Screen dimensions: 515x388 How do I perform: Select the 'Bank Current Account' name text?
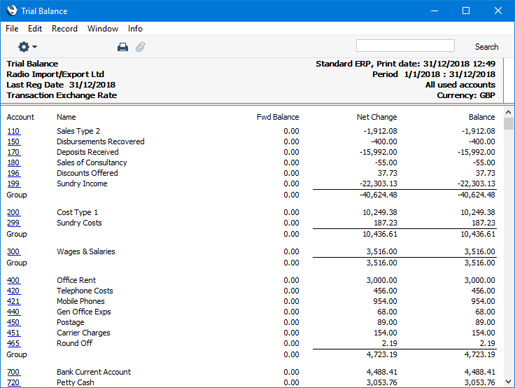pos(94,372)
